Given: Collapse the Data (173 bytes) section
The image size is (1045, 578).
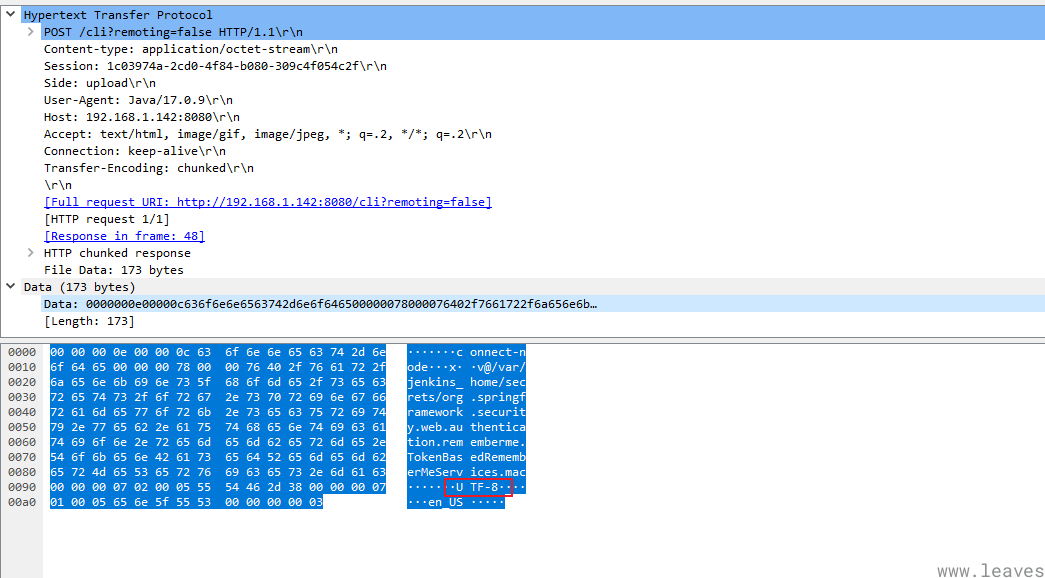Looking at the screenshot, I should point(11,287).
